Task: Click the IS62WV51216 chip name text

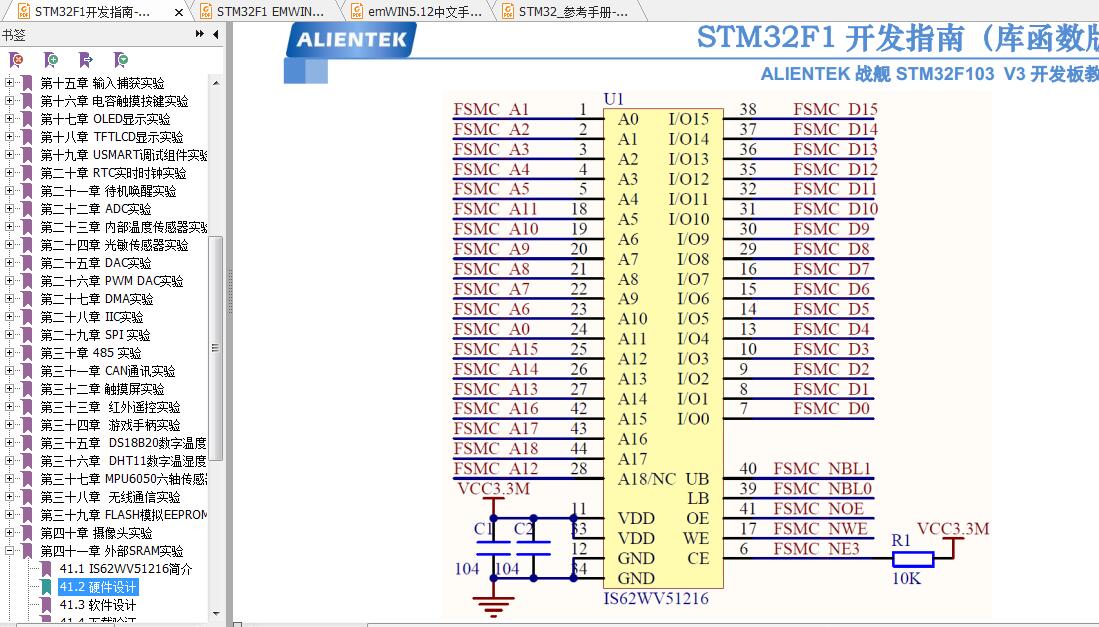Action: point(656,598)
